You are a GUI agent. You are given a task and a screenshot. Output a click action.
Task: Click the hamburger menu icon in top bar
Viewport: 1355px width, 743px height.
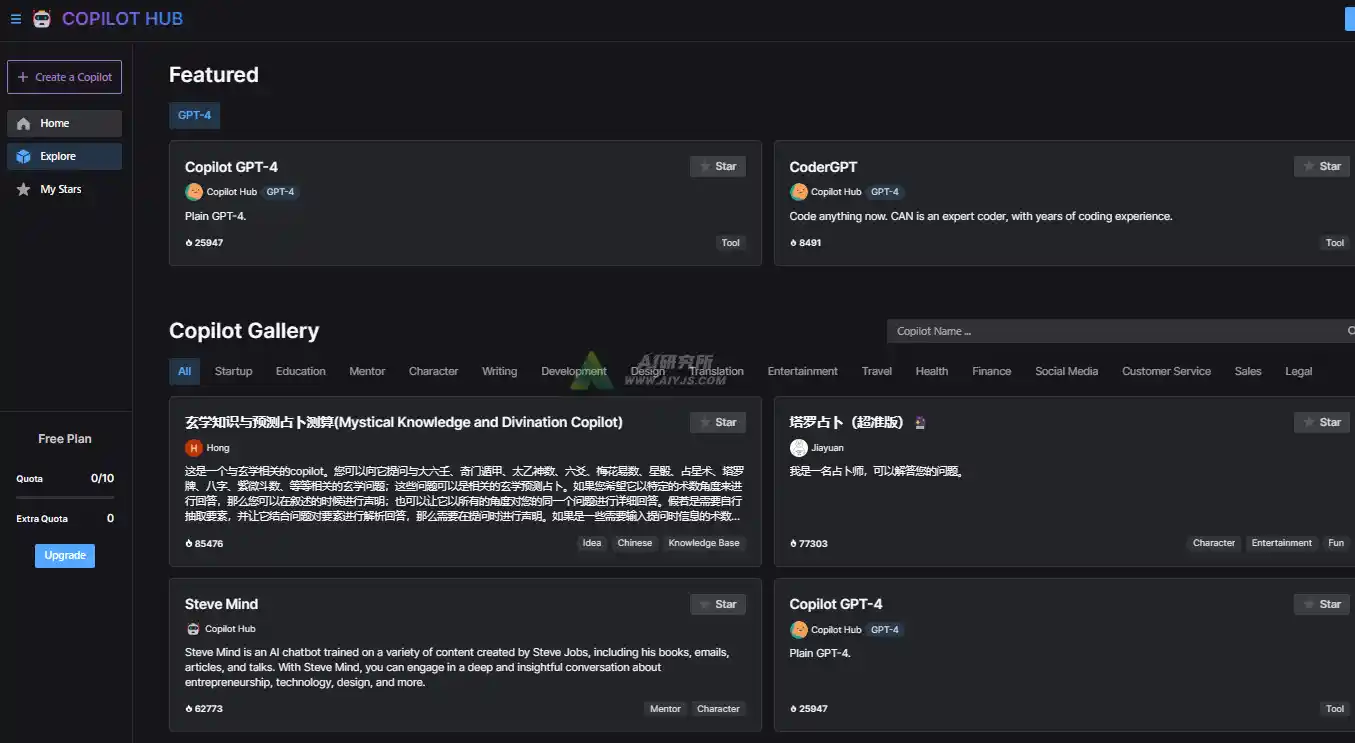click(x=15, y=18)
